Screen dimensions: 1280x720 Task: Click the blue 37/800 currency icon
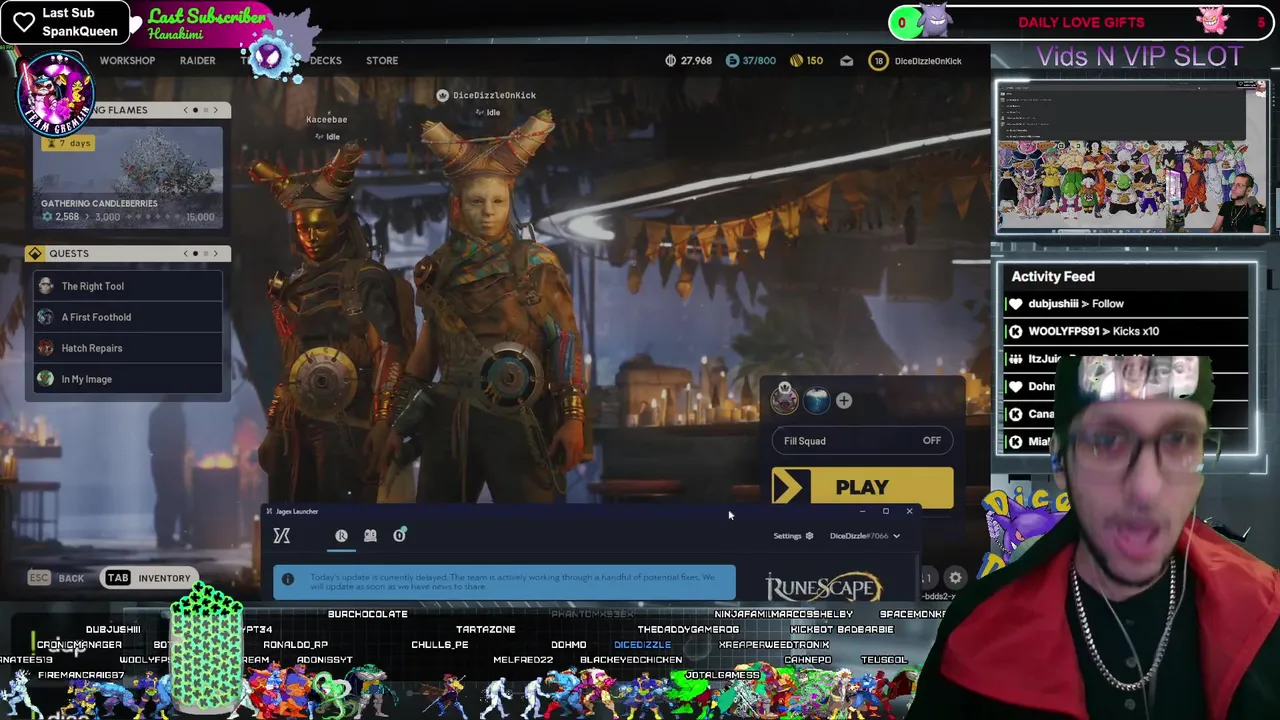click(732, 61)
